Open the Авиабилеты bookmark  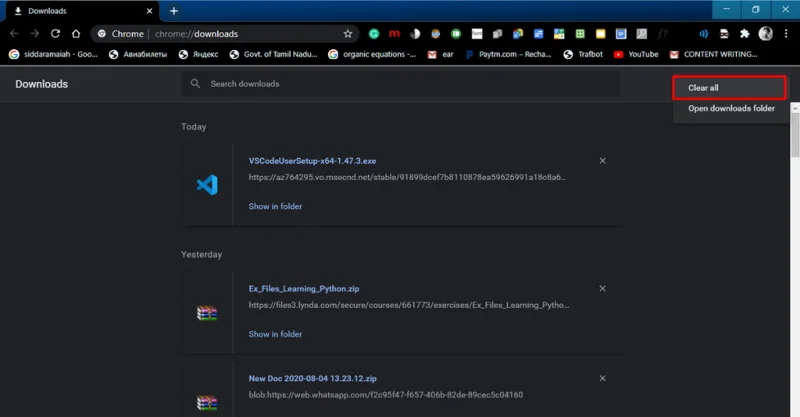click(138, 54)
